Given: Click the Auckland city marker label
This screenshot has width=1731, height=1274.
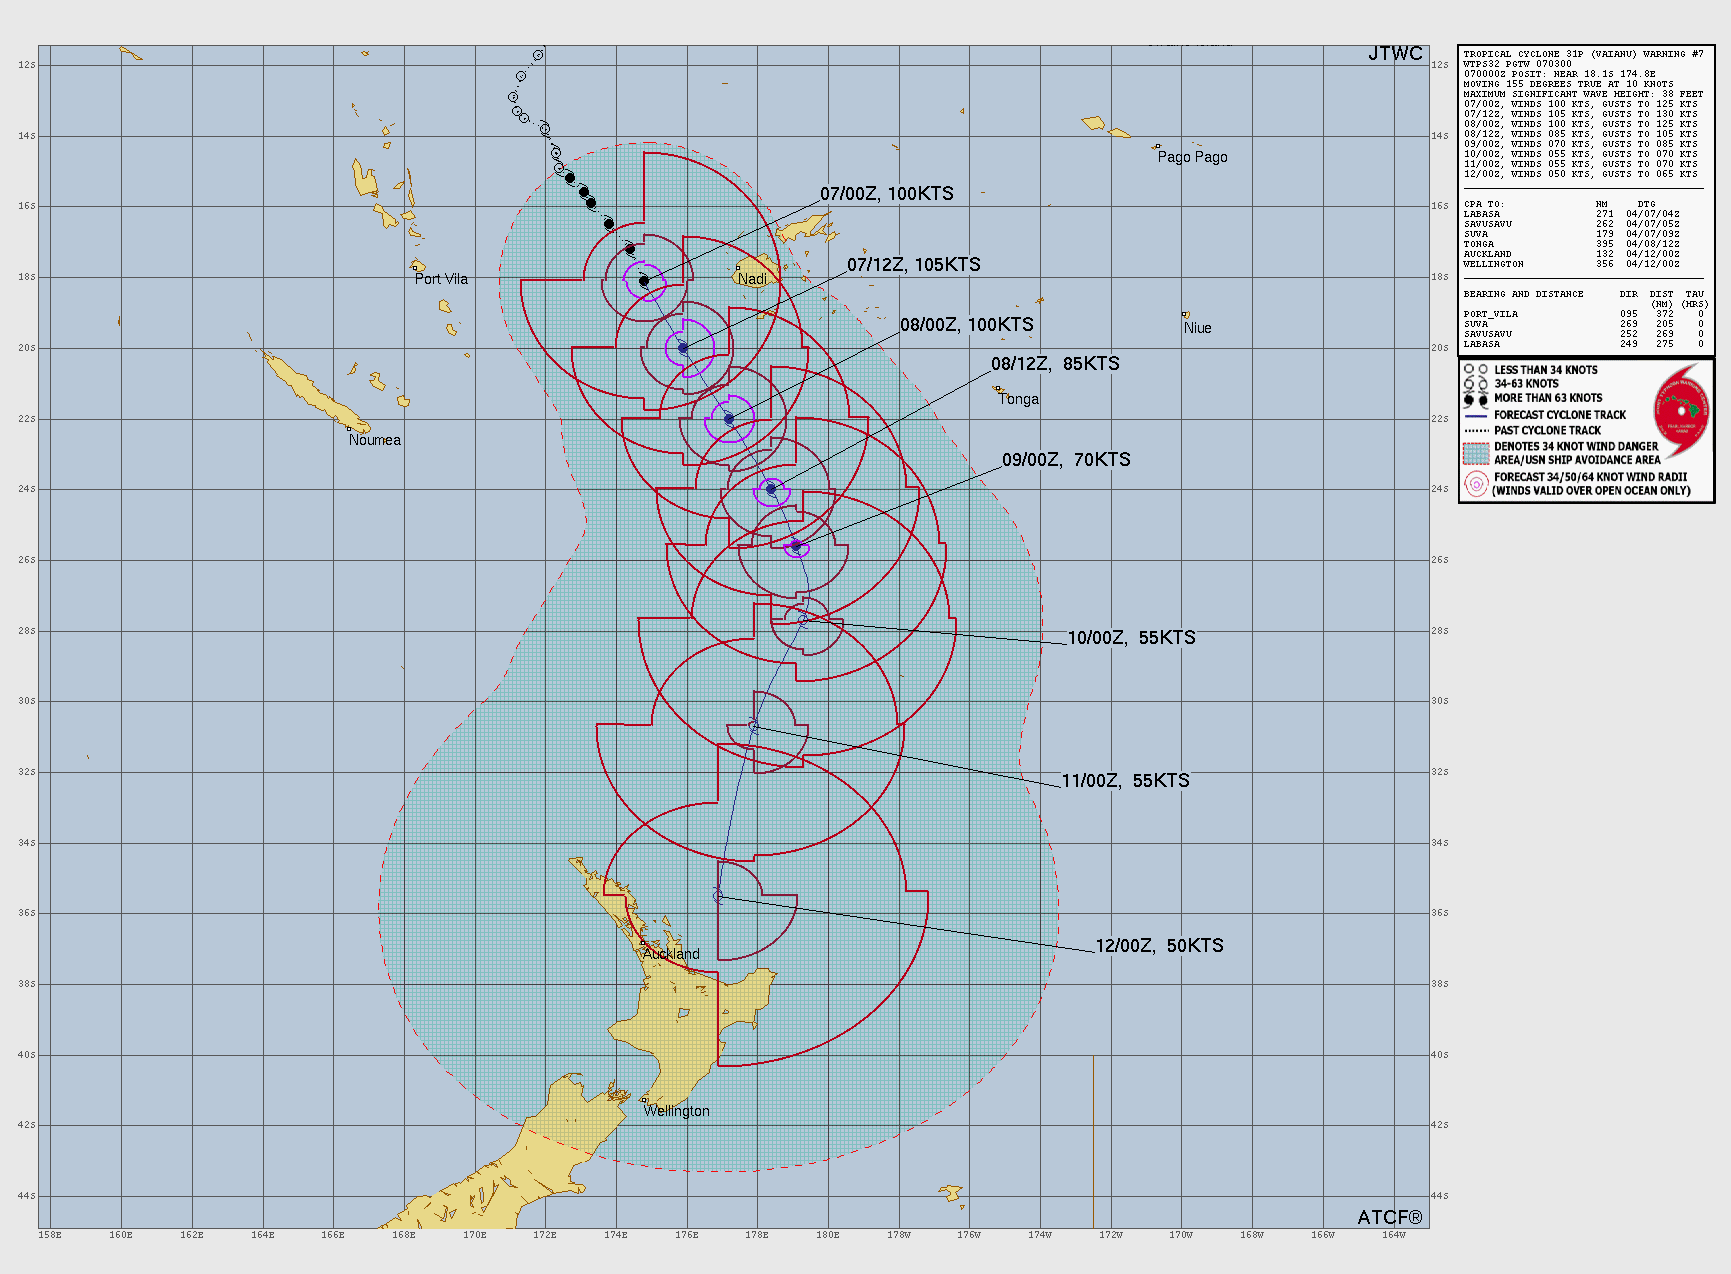Looking at the screenshot, I should (x=671, y=954).
